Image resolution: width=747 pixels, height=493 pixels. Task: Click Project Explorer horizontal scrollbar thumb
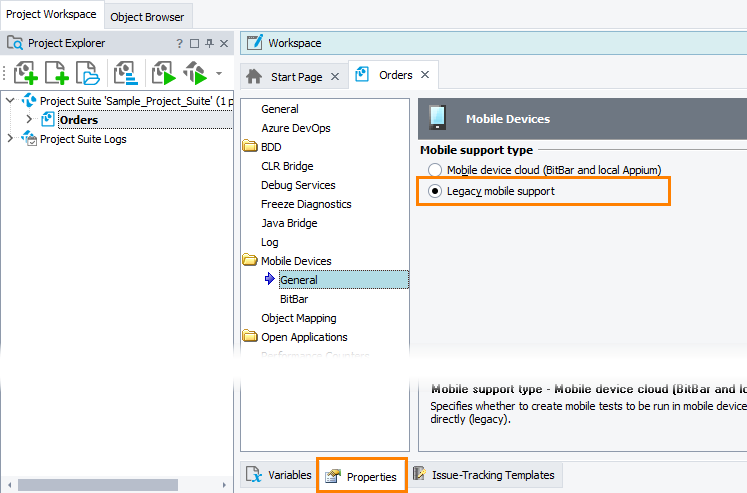coord(98,485)
